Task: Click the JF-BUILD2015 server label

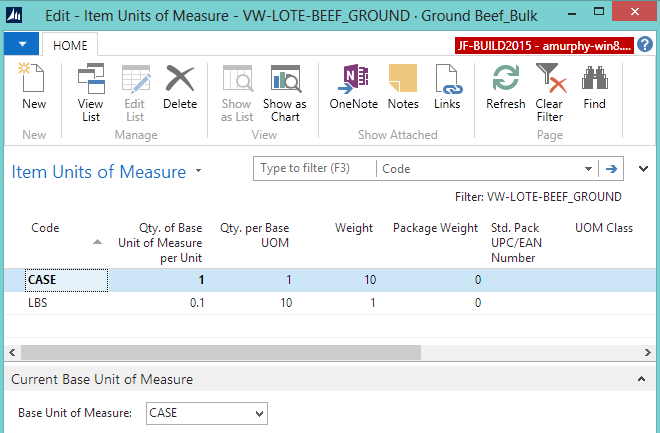Action: [544, 45]
